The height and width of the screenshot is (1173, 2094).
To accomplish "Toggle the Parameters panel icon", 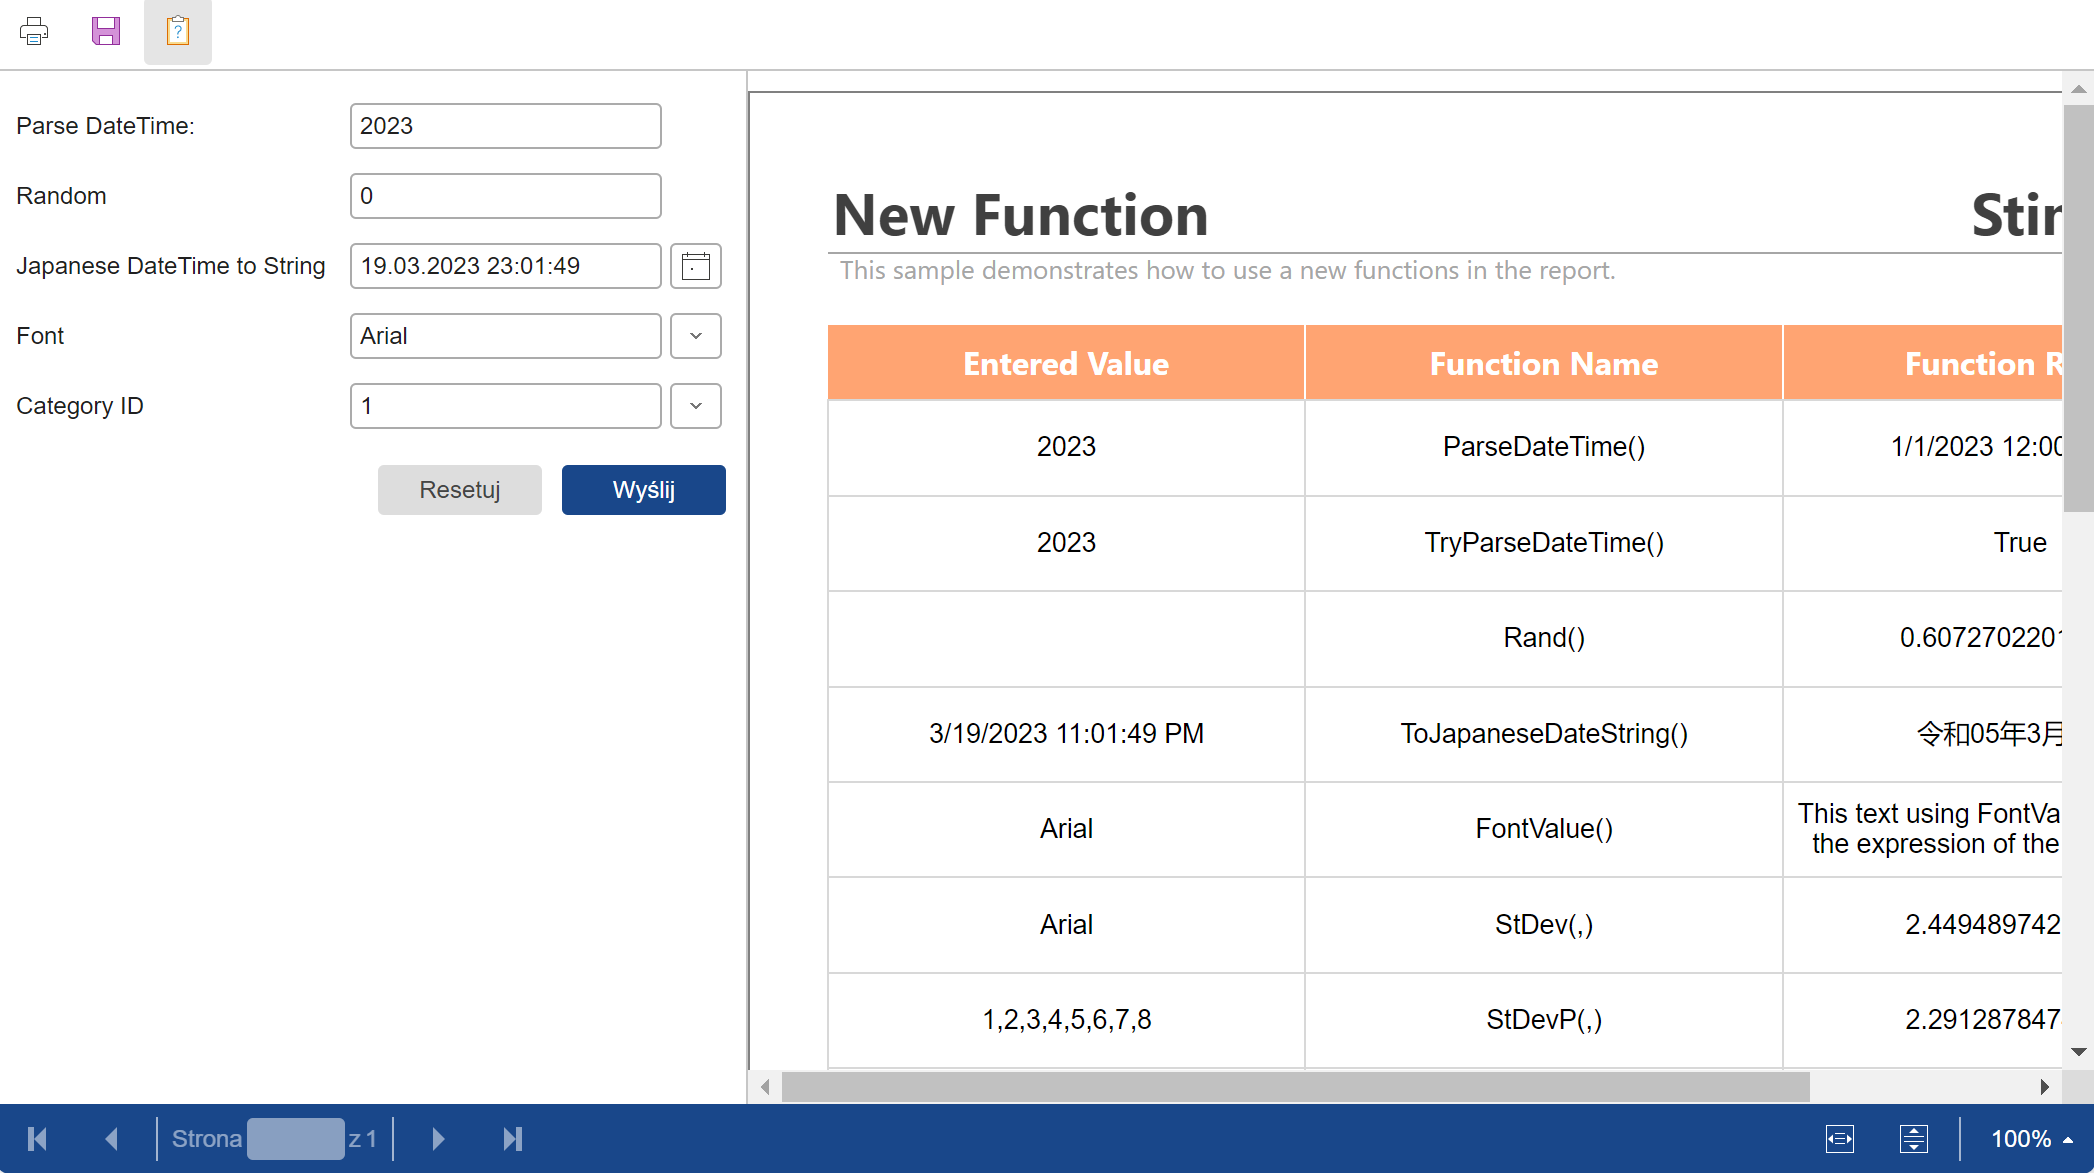I will point(178,31).
